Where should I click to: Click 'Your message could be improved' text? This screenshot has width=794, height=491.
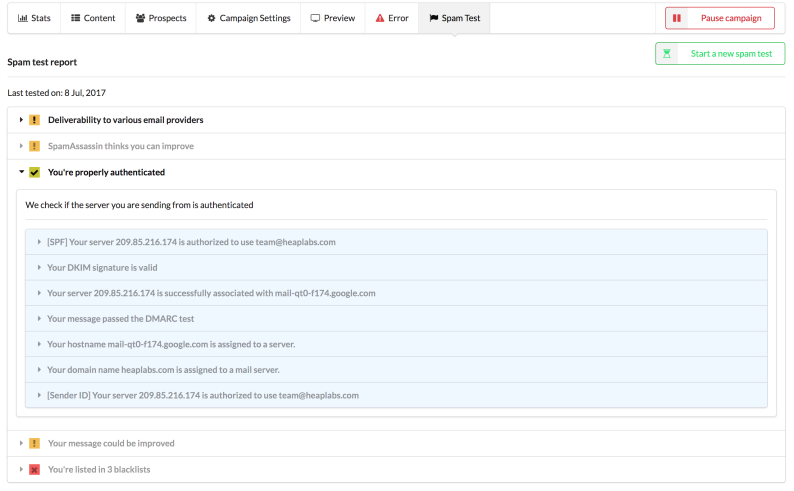(x=111, y=443)
